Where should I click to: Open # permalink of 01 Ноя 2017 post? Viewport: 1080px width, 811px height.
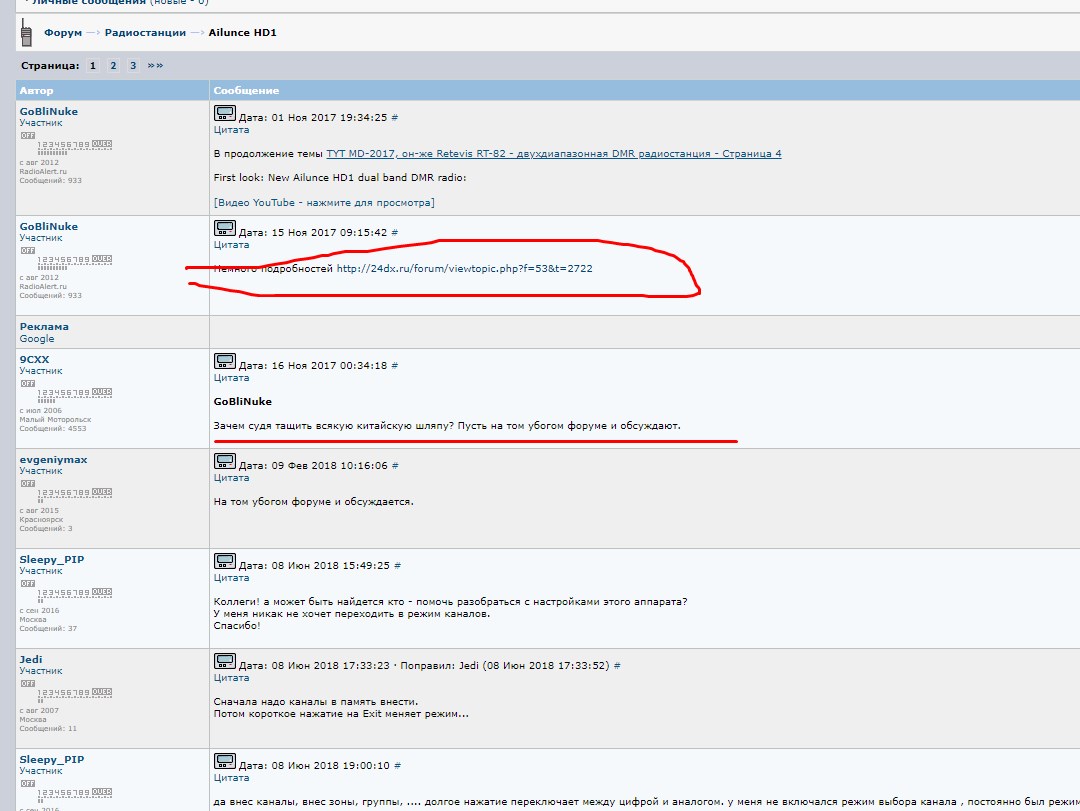pos(395,118)
